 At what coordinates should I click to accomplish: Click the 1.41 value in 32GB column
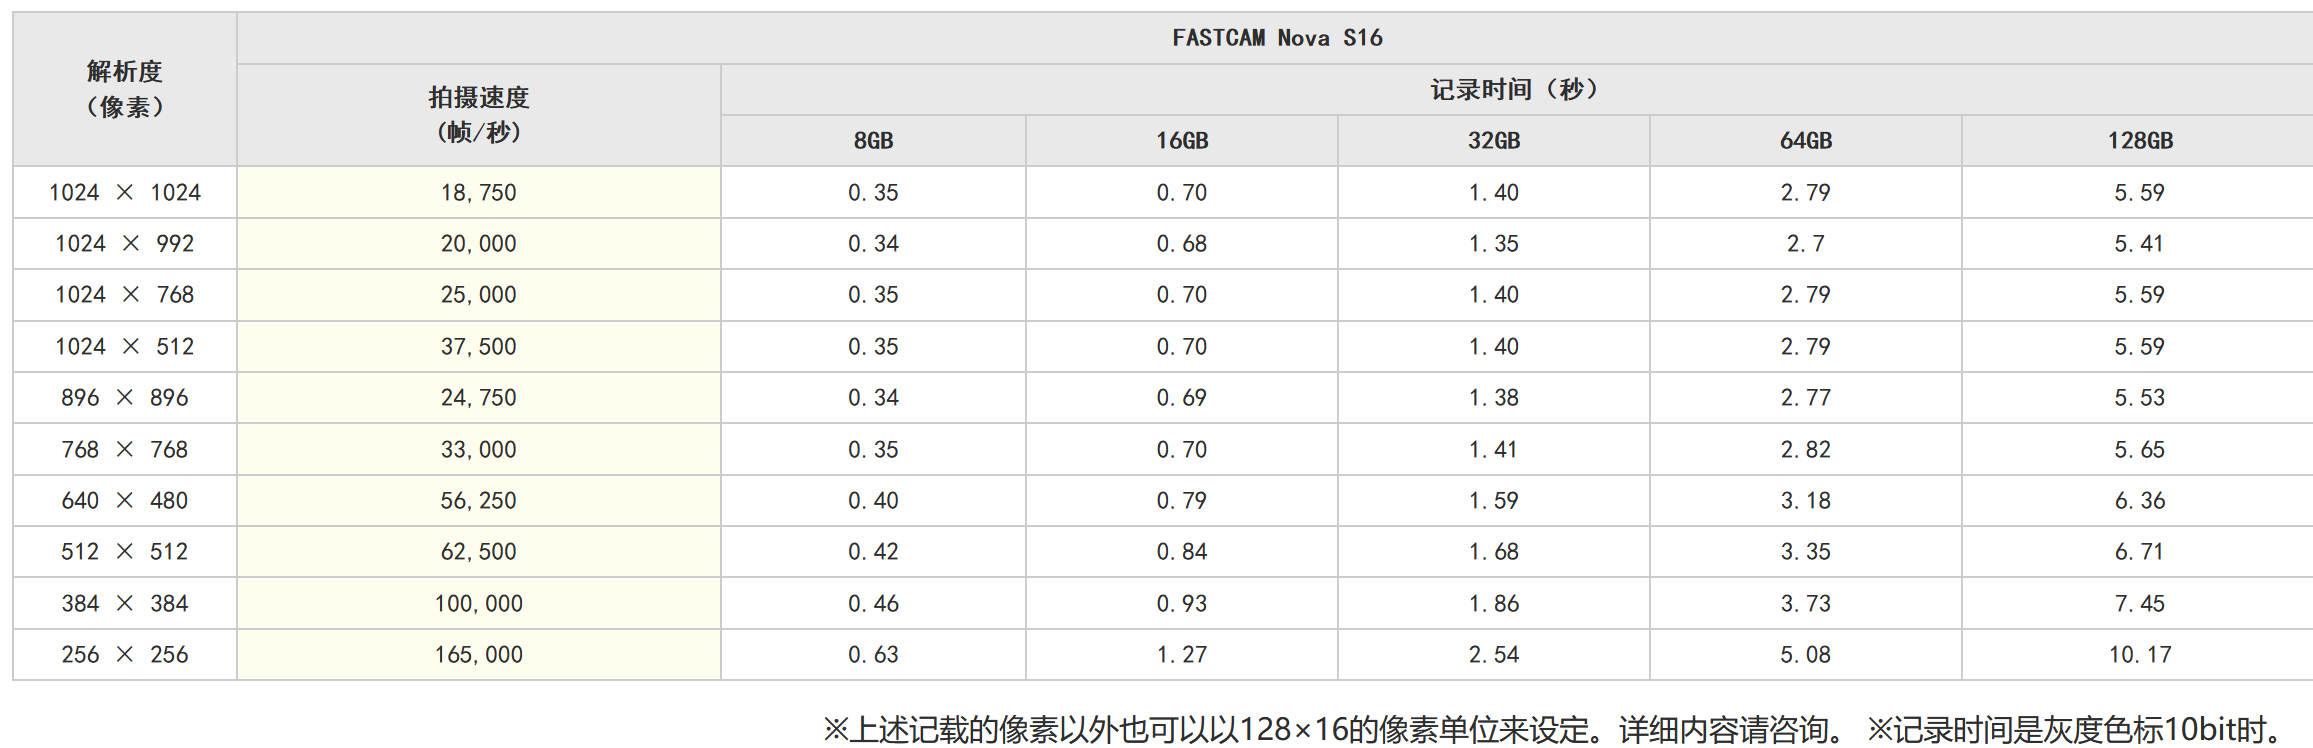point(1494,450)
